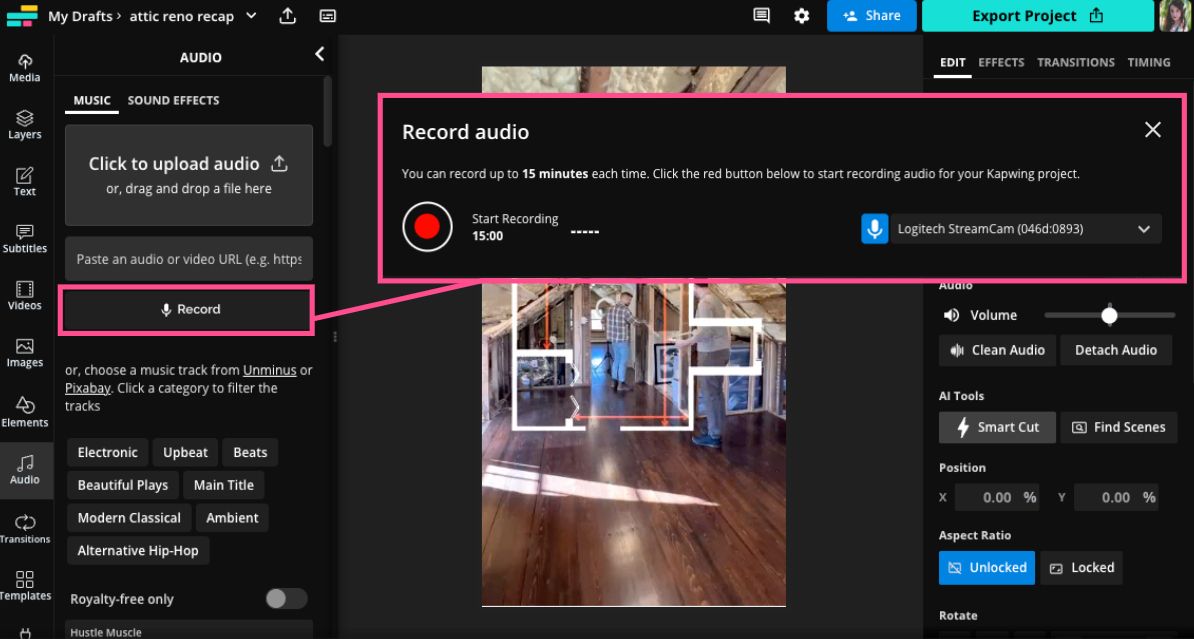
Task: Toggle the Royalty-free only switch
Action: point(286,598)
